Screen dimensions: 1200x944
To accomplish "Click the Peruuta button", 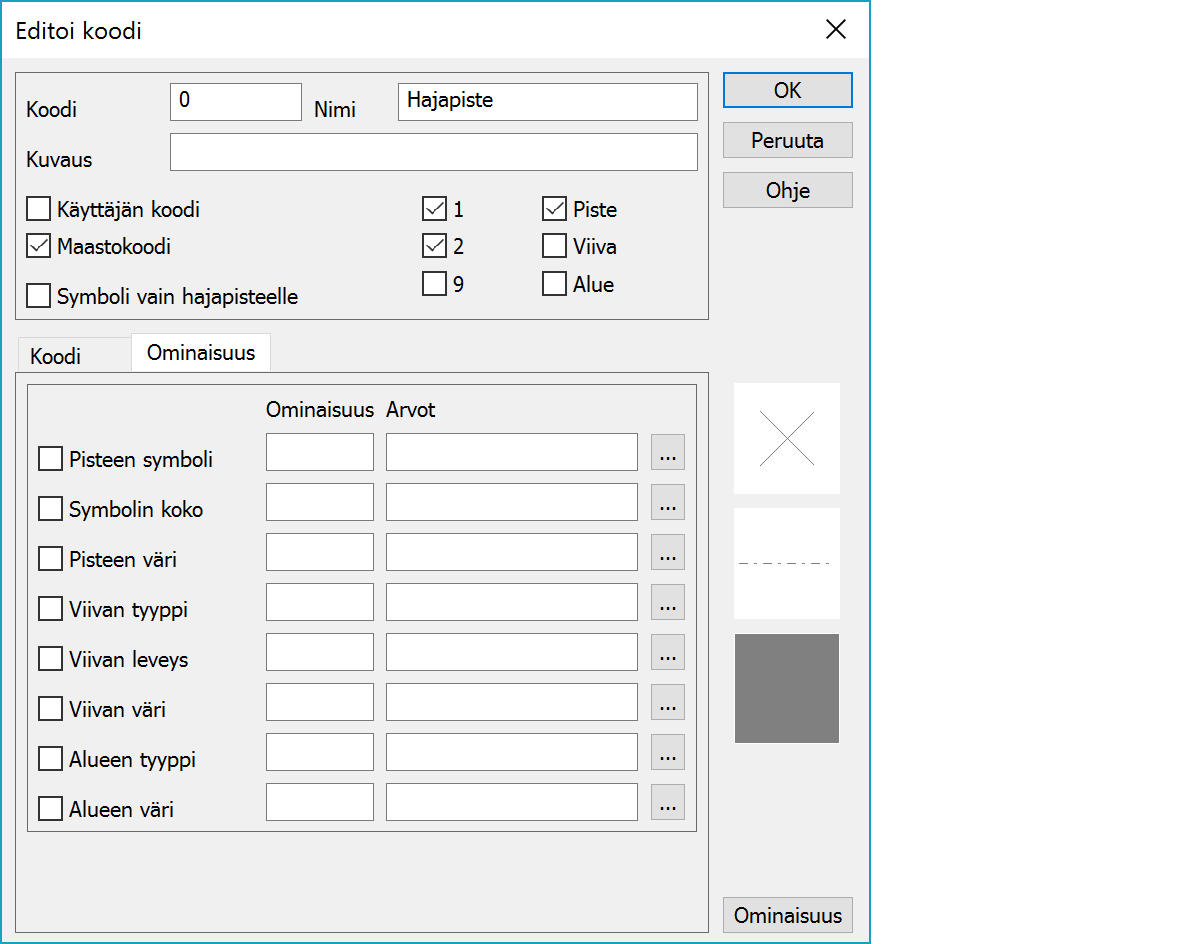I will pyautogui.click(x=787, y=141).
